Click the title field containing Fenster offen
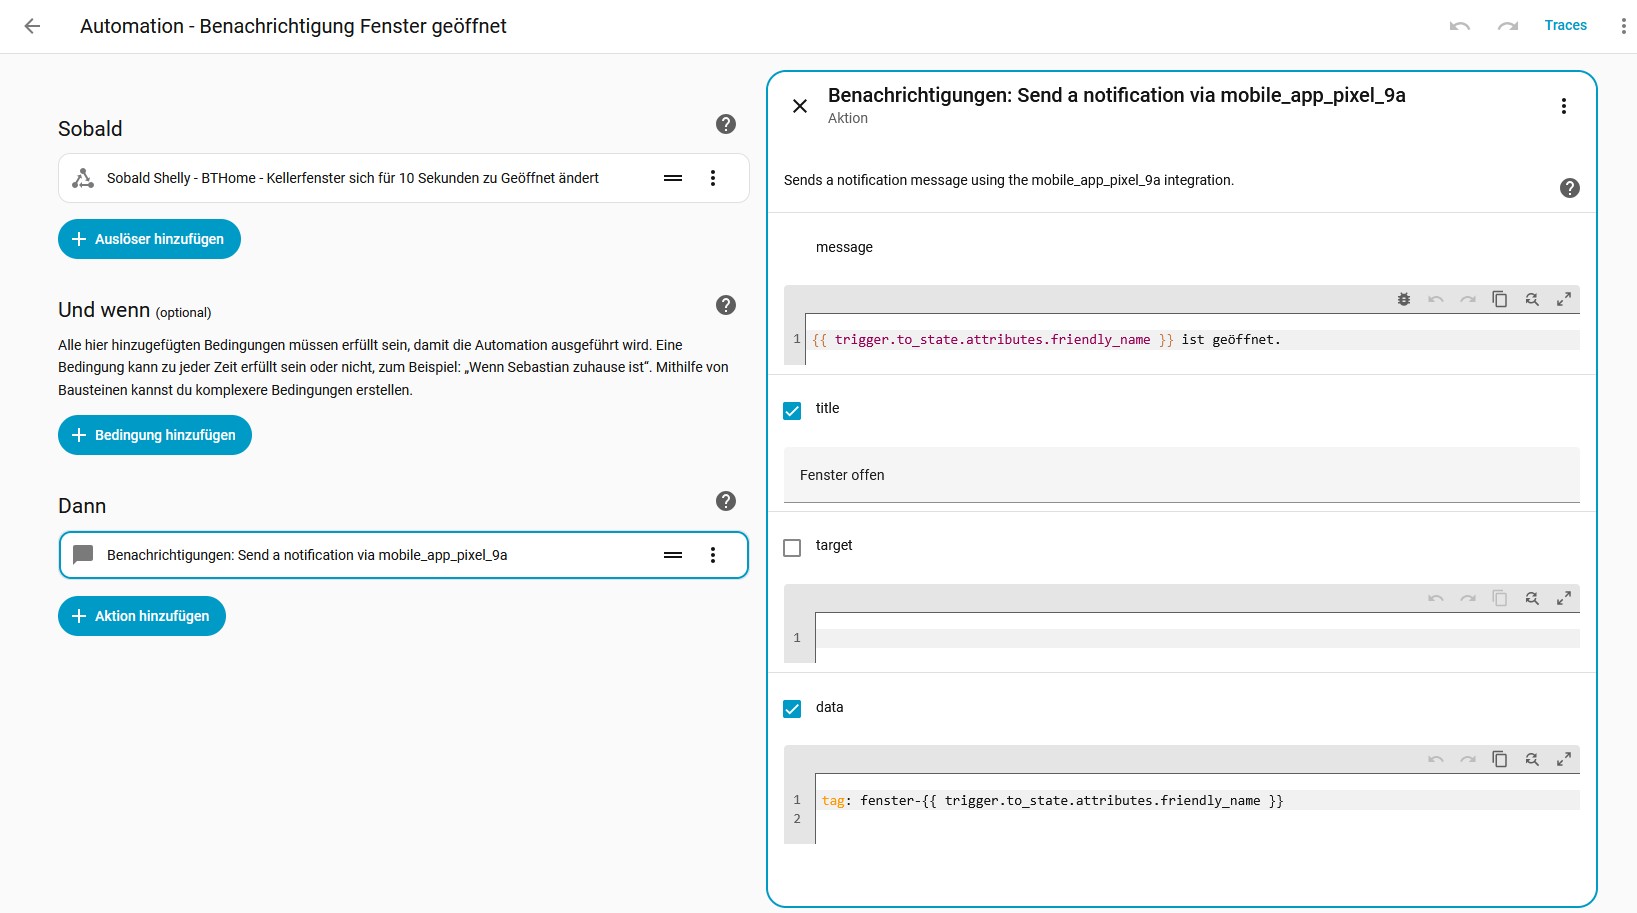The width and height of the screenshot is (1637, 913). pos(1181,475)
